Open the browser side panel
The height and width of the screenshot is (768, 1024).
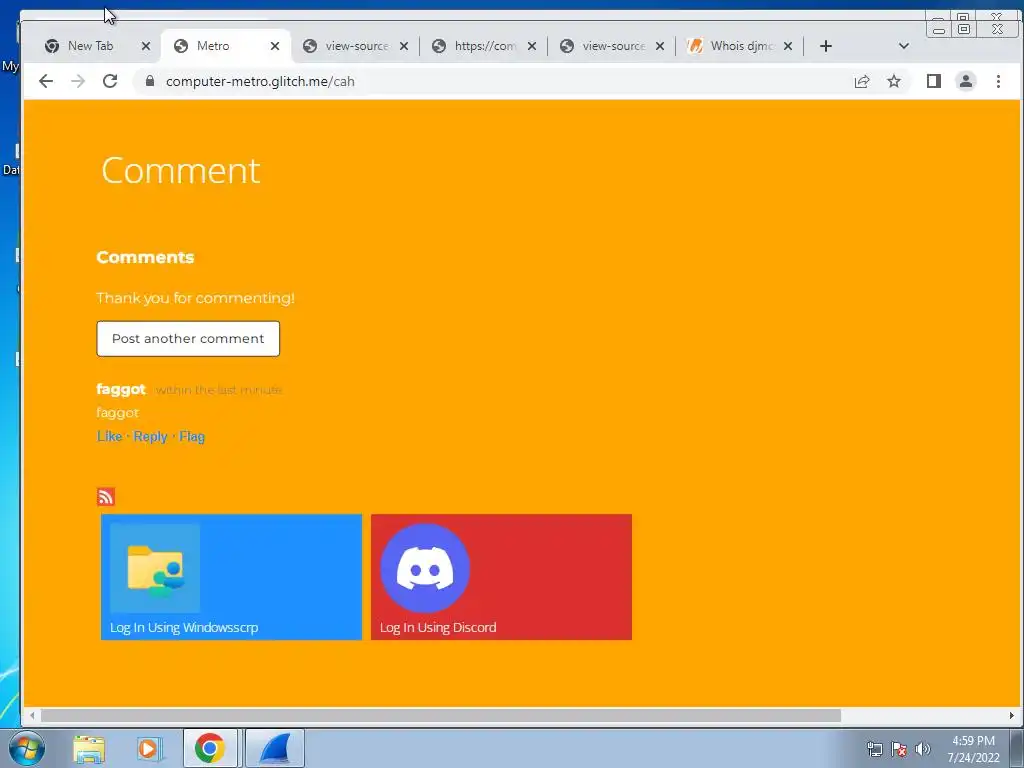(934, 81)
